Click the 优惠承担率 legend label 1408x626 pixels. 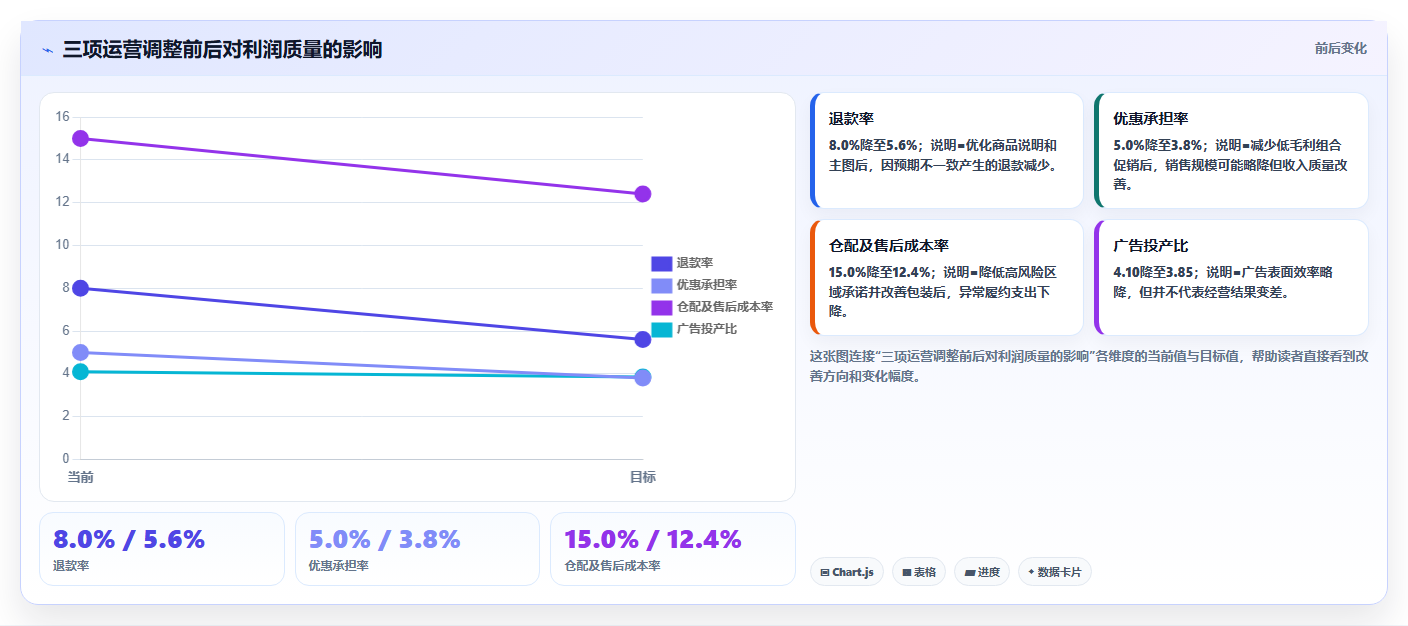[706, 285]
